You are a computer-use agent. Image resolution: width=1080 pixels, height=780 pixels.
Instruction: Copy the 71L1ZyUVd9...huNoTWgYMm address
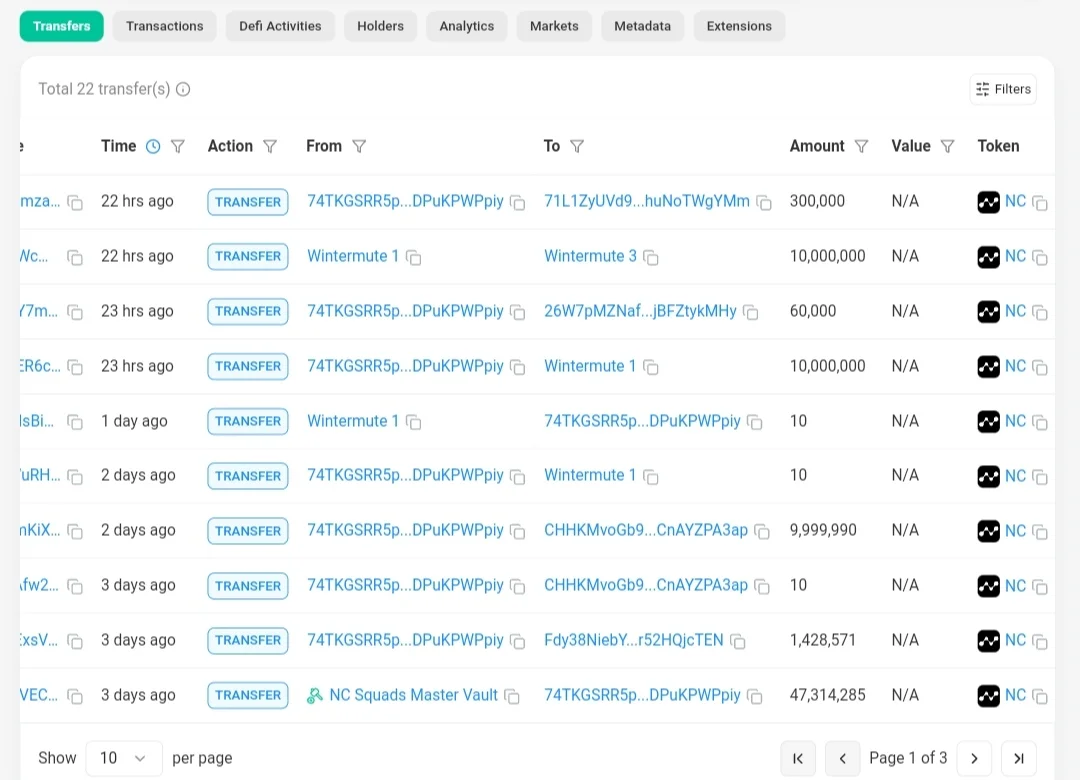[764, 203]
